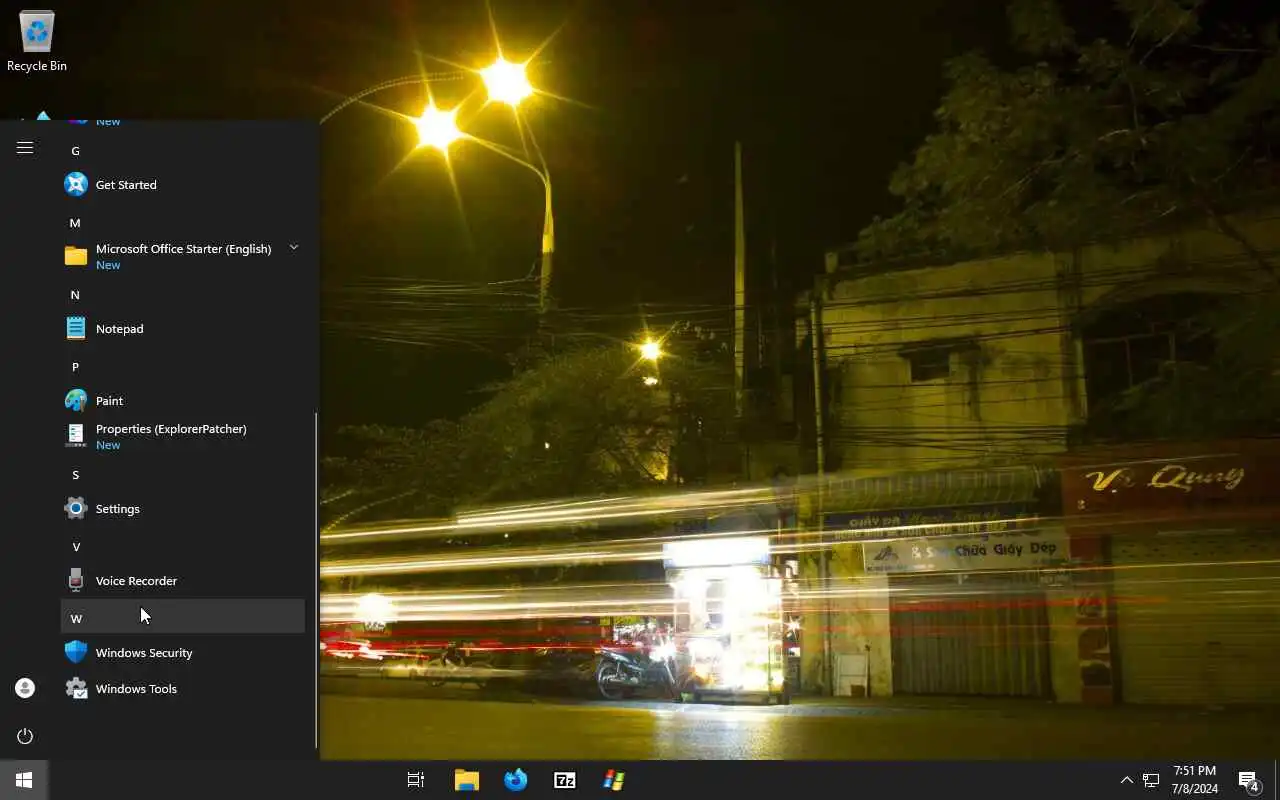Screen dimensions: 1280x800
Task: Open the Paint app icon
Action: click(x=76, y=400)
